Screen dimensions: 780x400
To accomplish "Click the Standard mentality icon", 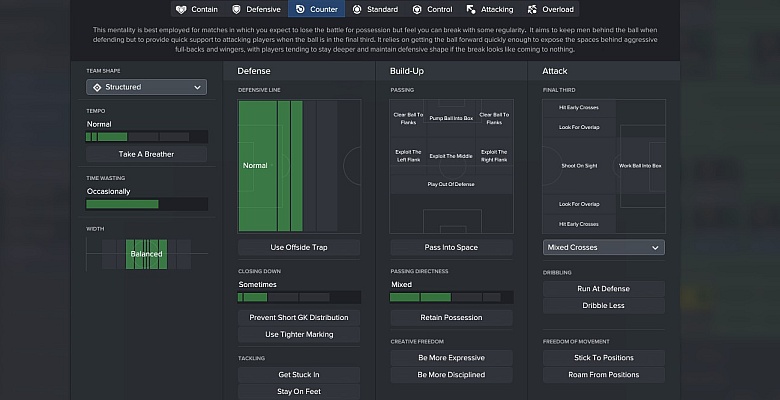I will tap(357, 9).
